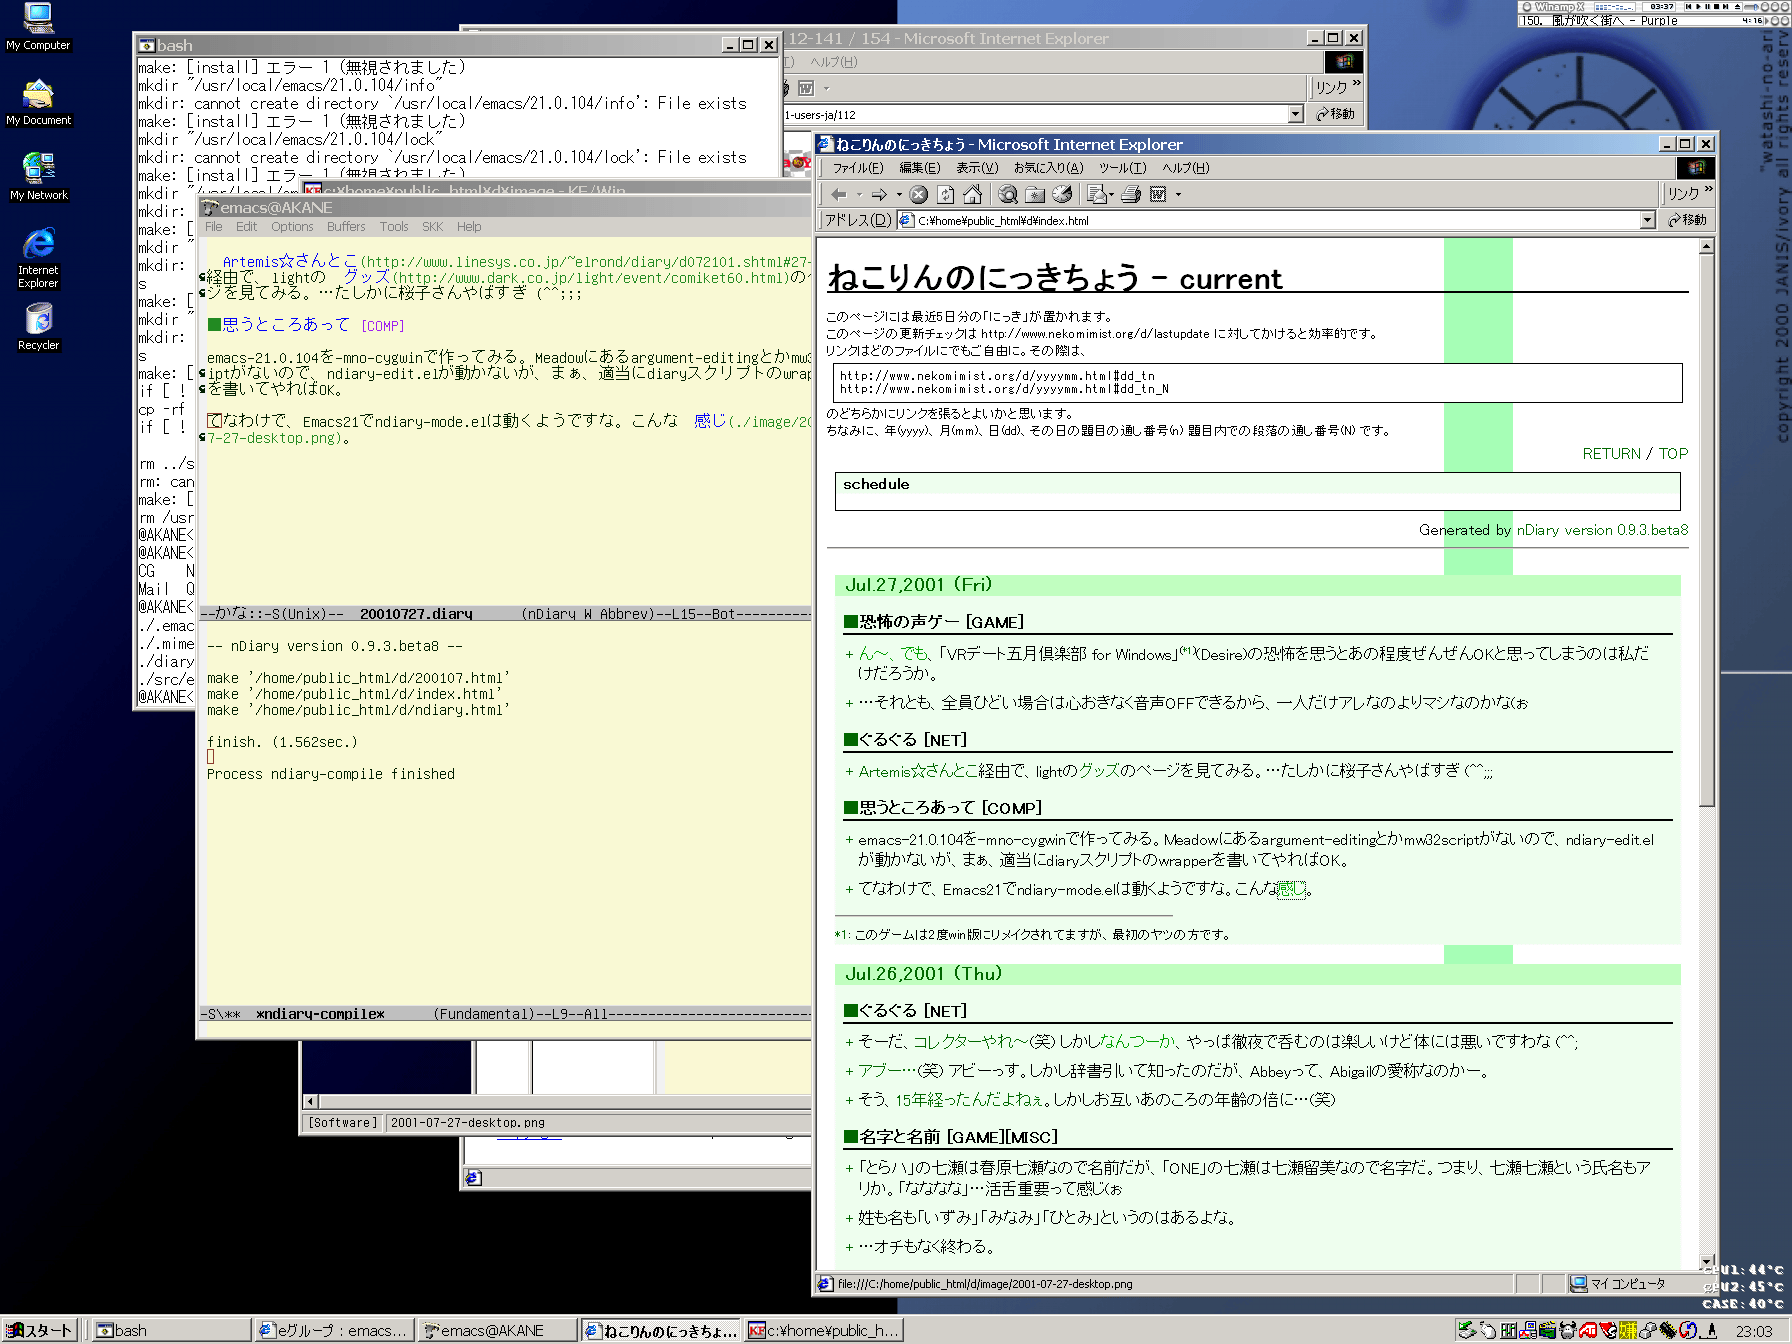This screenshot has width=1792, height=1344.
Task: Switch to eグループ : emacs taskbar button
Action: (333, 1330)
